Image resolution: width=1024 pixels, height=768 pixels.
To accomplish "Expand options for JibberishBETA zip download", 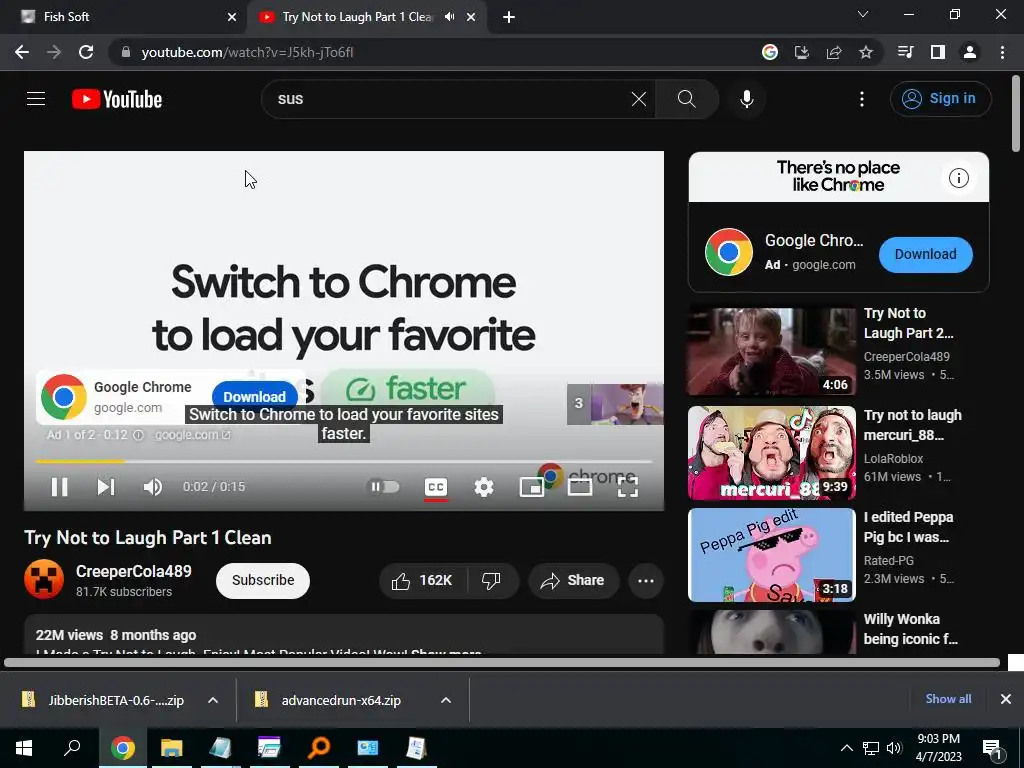I will (x=213, y=700).
